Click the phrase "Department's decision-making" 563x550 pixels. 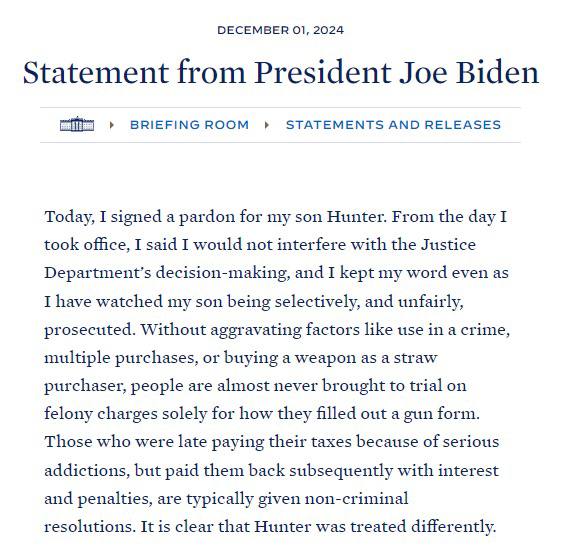pyautogui.click(x=167, y=273)
